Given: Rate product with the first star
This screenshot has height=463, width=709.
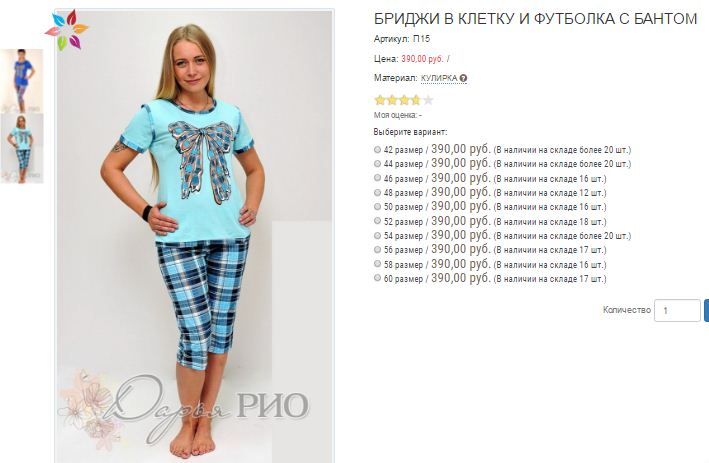Looking at the screenshot, I should [x=380, y=100].
